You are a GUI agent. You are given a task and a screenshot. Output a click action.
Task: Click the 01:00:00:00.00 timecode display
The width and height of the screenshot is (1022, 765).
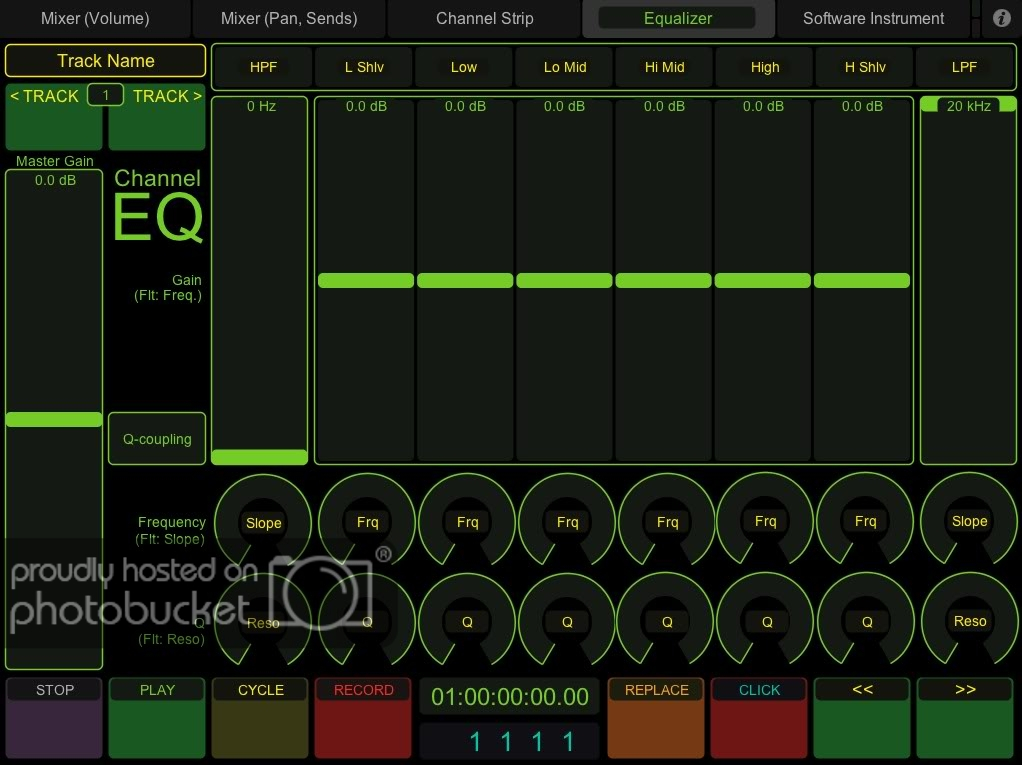click(510, 696)
